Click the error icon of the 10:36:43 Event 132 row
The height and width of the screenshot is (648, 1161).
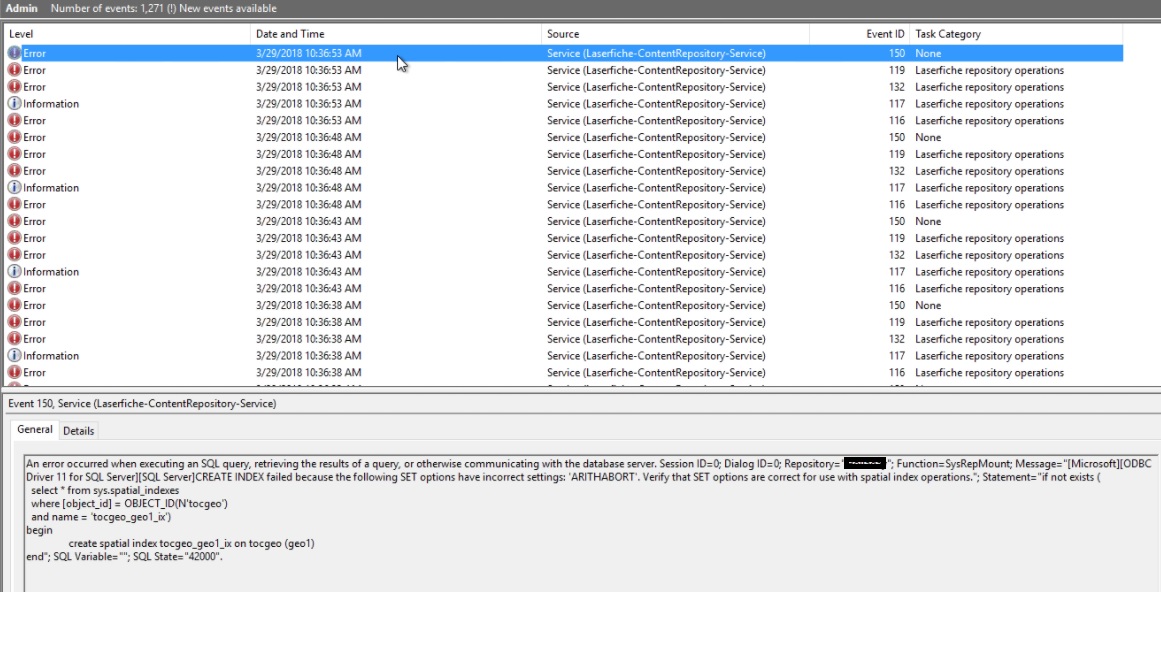14,255
